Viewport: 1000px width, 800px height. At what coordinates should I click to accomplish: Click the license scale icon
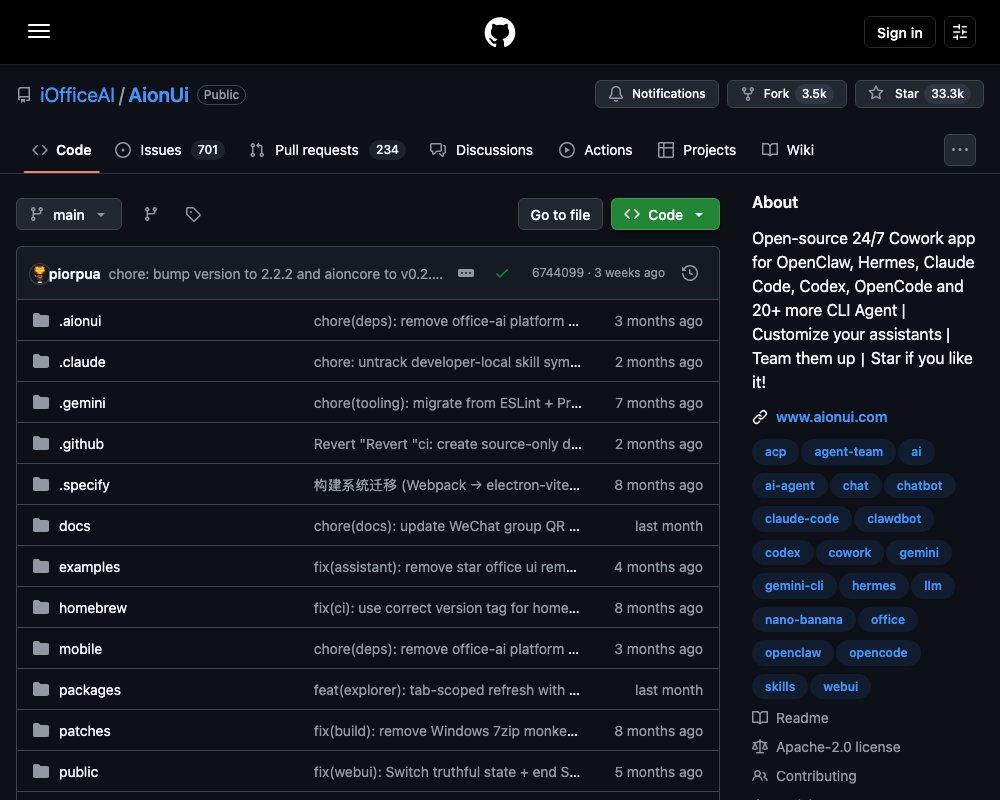point(760,747)
